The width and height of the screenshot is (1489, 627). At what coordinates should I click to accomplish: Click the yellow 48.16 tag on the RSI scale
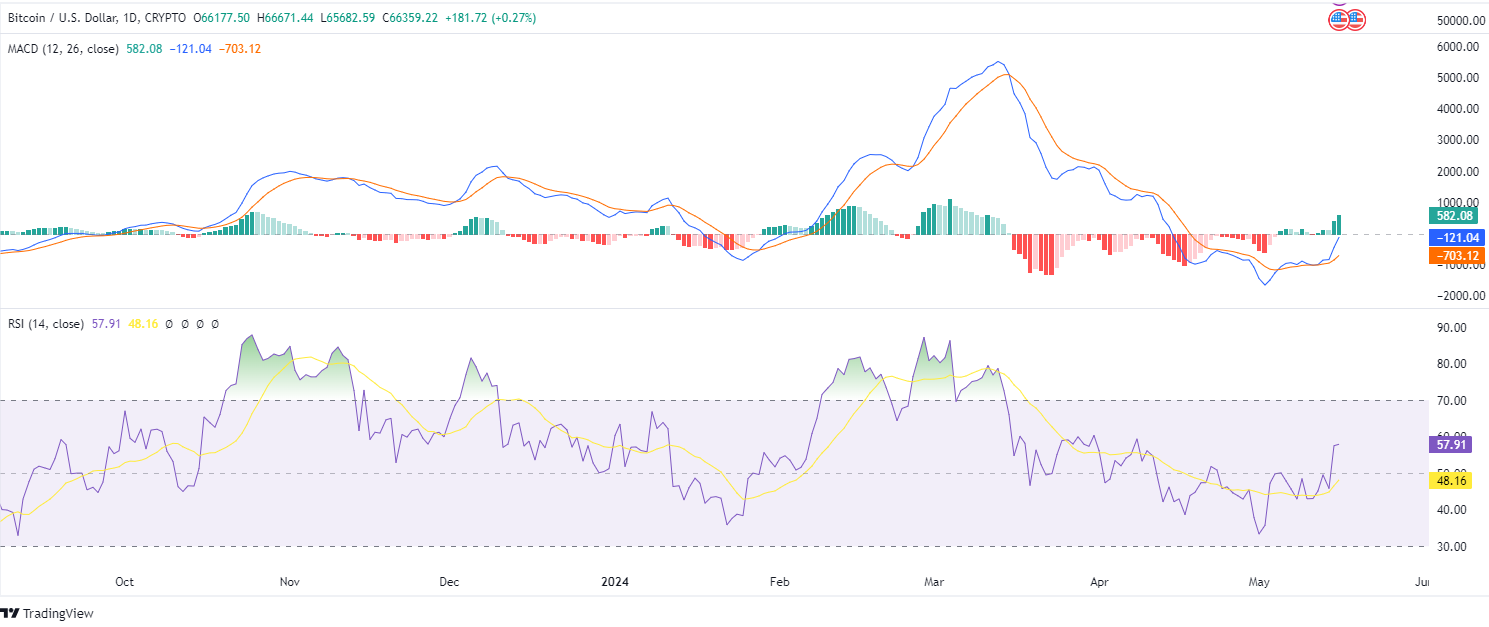1454,480
